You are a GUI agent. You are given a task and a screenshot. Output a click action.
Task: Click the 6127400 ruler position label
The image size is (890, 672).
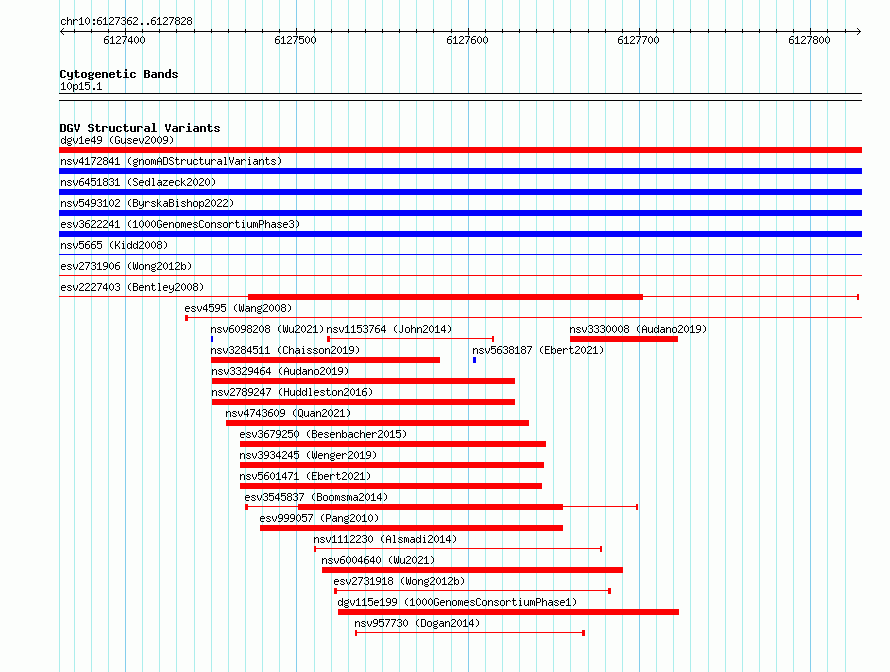click(x=124, y=40)
